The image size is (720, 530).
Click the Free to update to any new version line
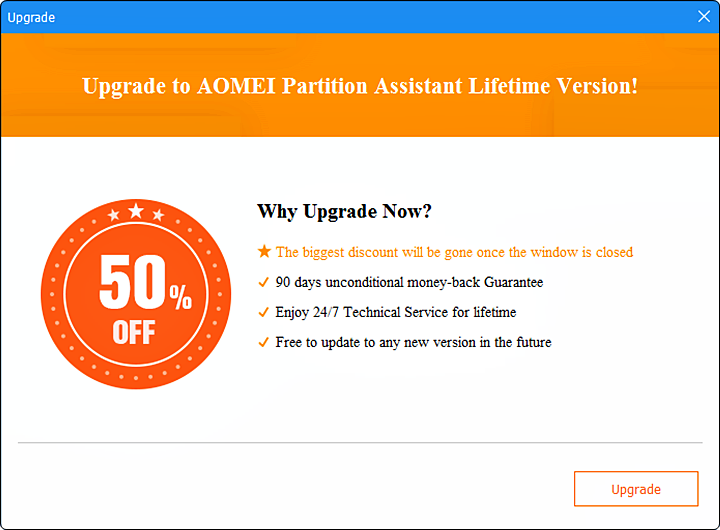tap(413, 342)
